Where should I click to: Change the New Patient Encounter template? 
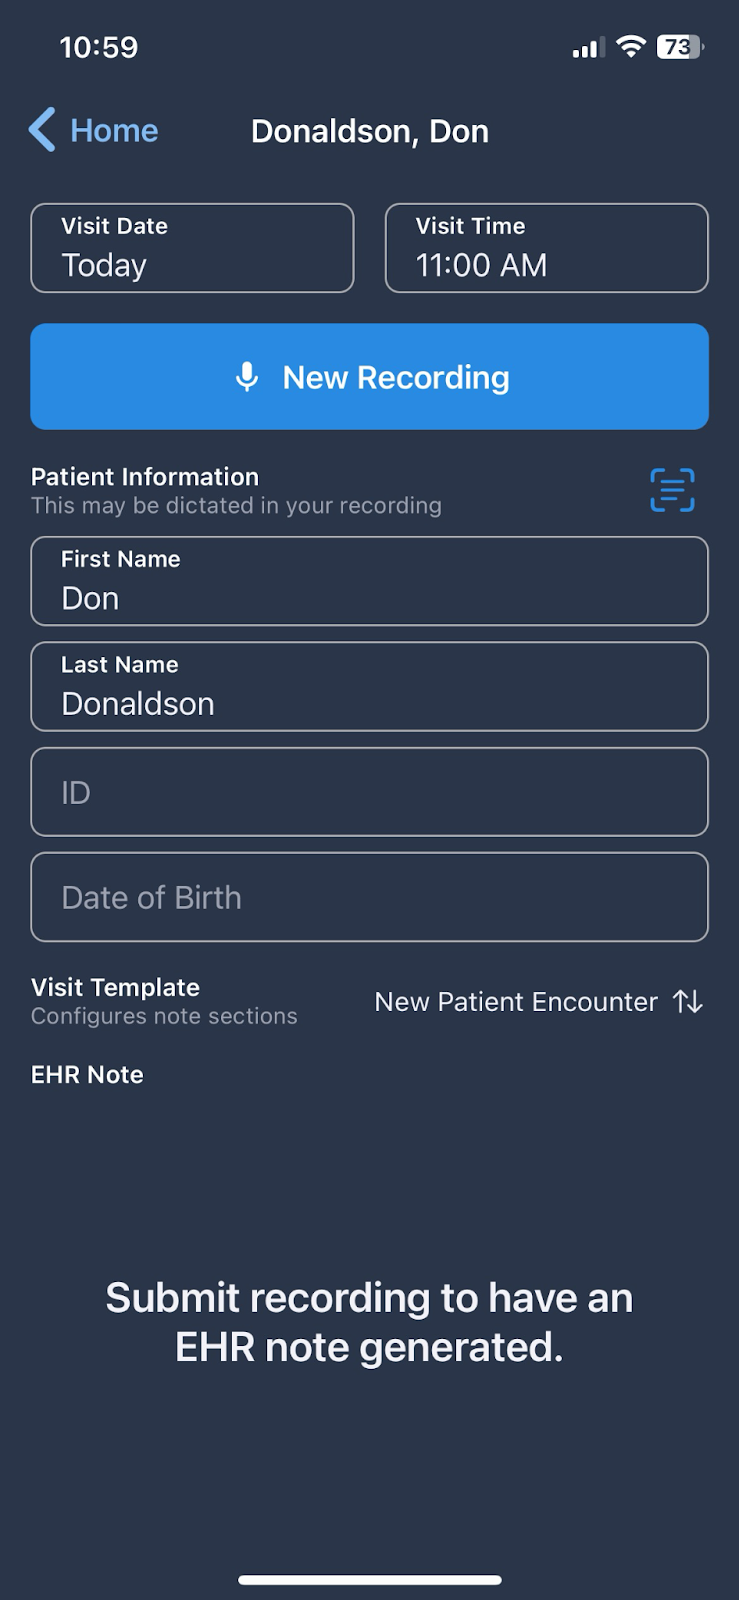tap(539, 1001)
